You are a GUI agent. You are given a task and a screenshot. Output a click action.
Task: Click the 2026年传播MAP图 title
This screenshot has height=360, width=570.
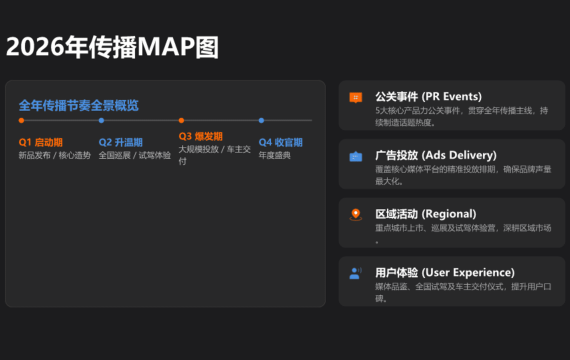point(112,47)
